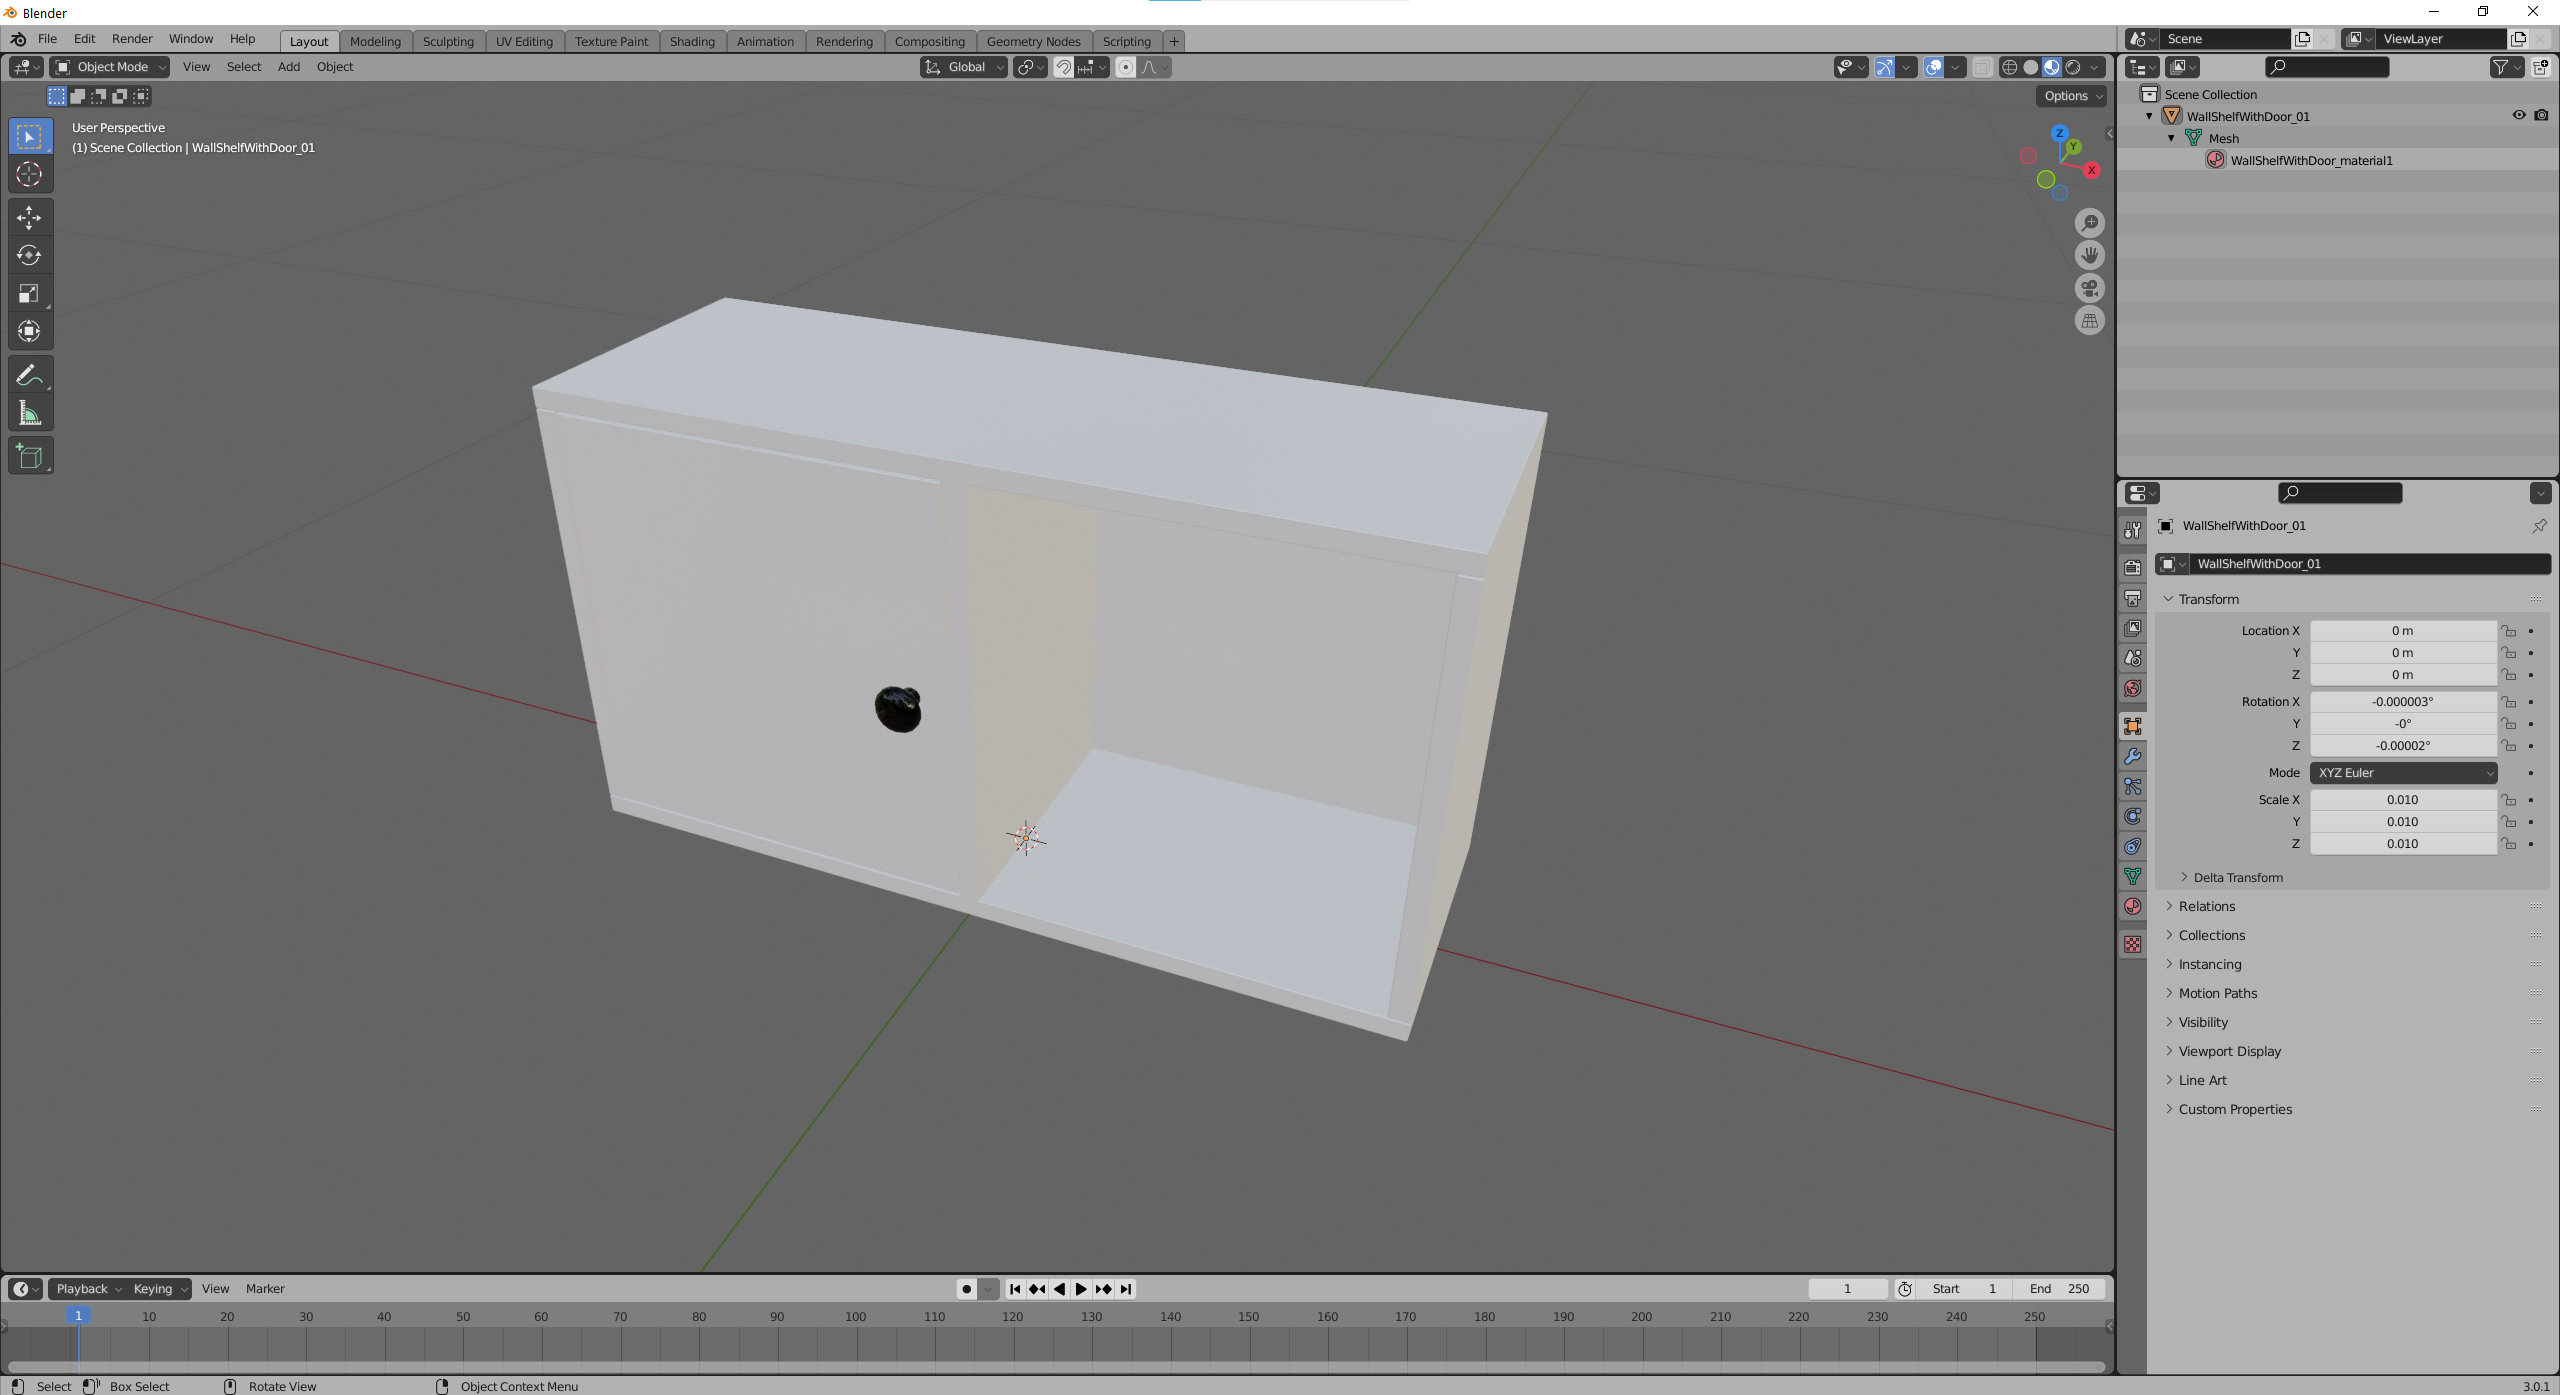2560x1395 pixels.
Task: Toggle camera view button in viewport
Action: coord(2089,288)
